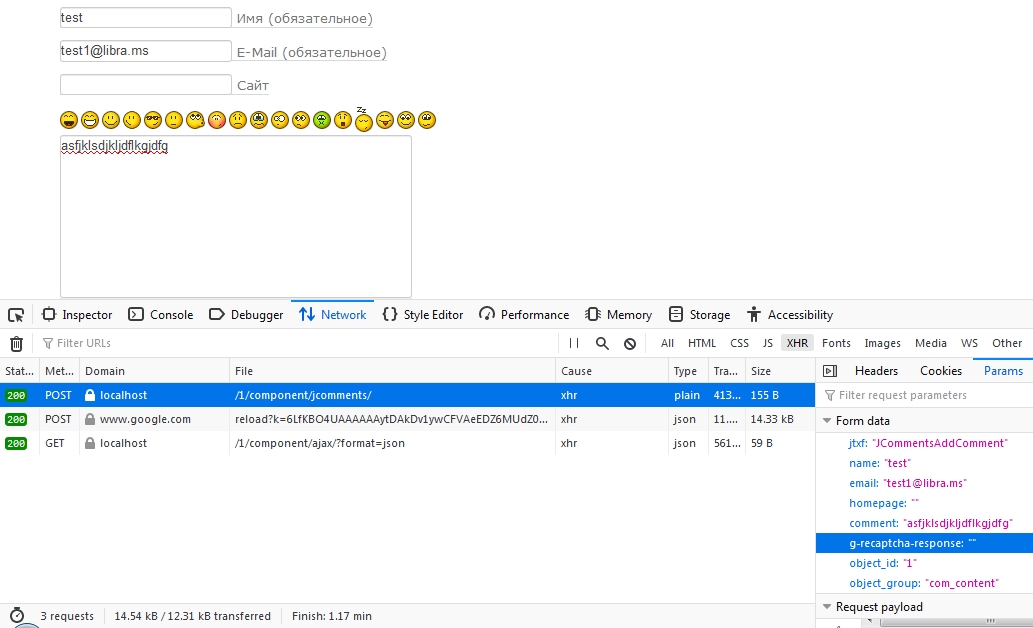Sort requests by Cause column
Viewport: 1033px width, 628px height.
[611, 371]
